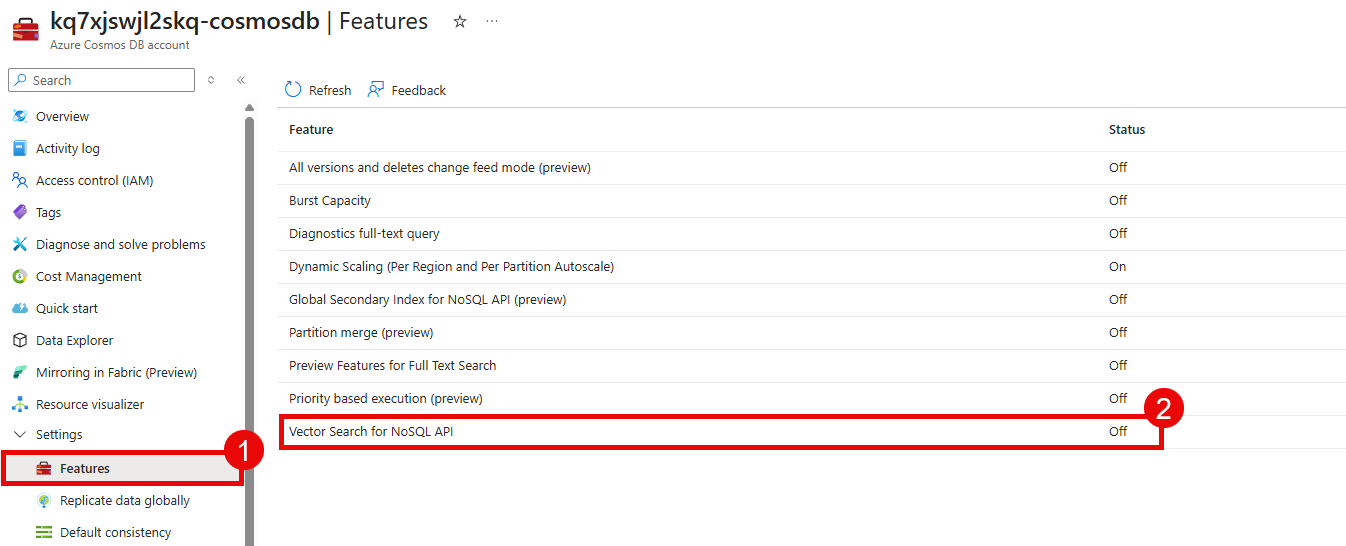Click the Tags icon in sidebar
This screenshot has height=546, width=1346.
click(x=19, y=212)
